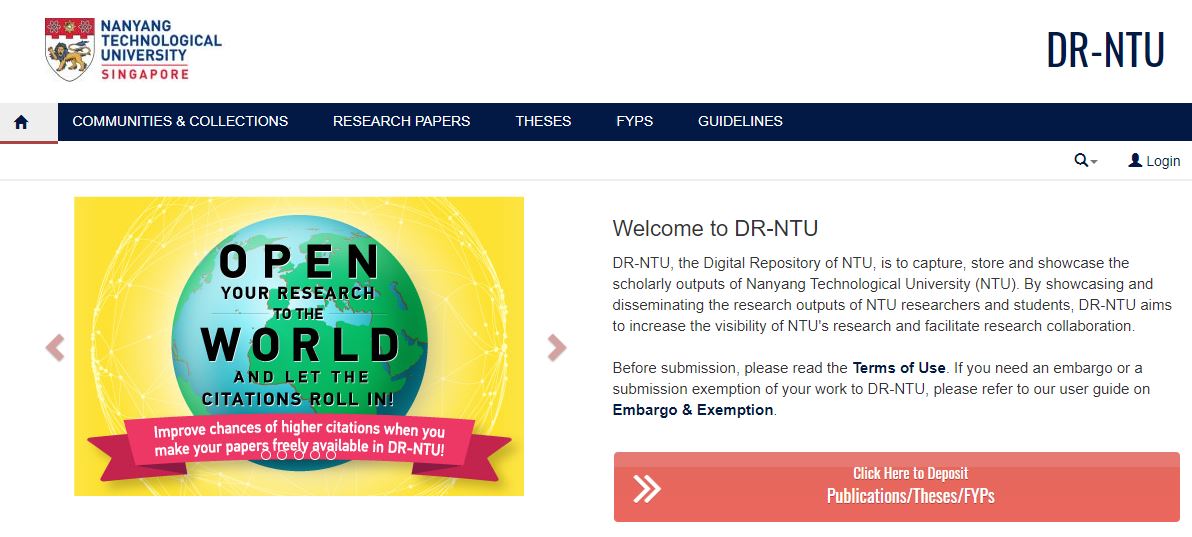Click Here to Deposit Publications/Theses/FYPs button
This screenshot has width=1192, height=537.
click(x=897, y=487)
